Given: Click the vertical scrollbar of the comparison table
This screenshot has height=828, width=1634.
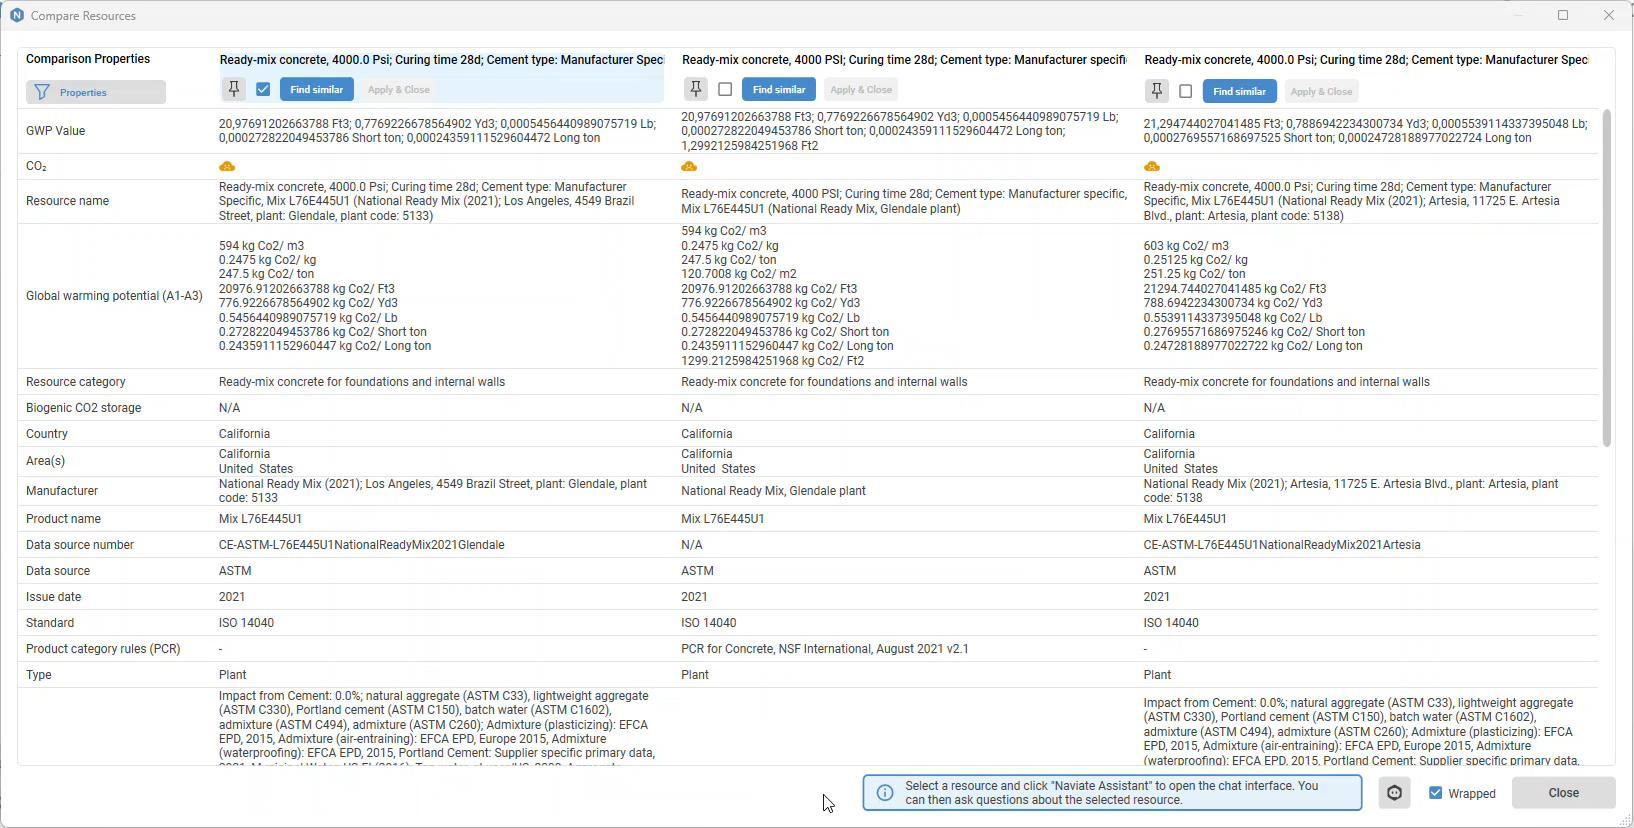Looking at the screenshot, I should pos(1607,277).
